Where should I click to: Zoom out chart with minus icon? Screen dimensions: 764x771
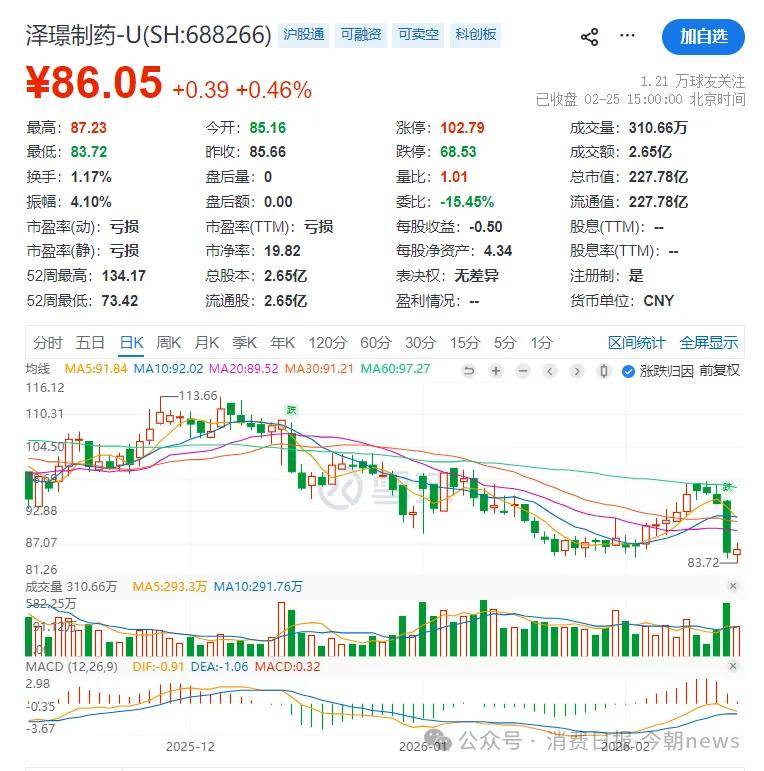click(x=522, y=371)
